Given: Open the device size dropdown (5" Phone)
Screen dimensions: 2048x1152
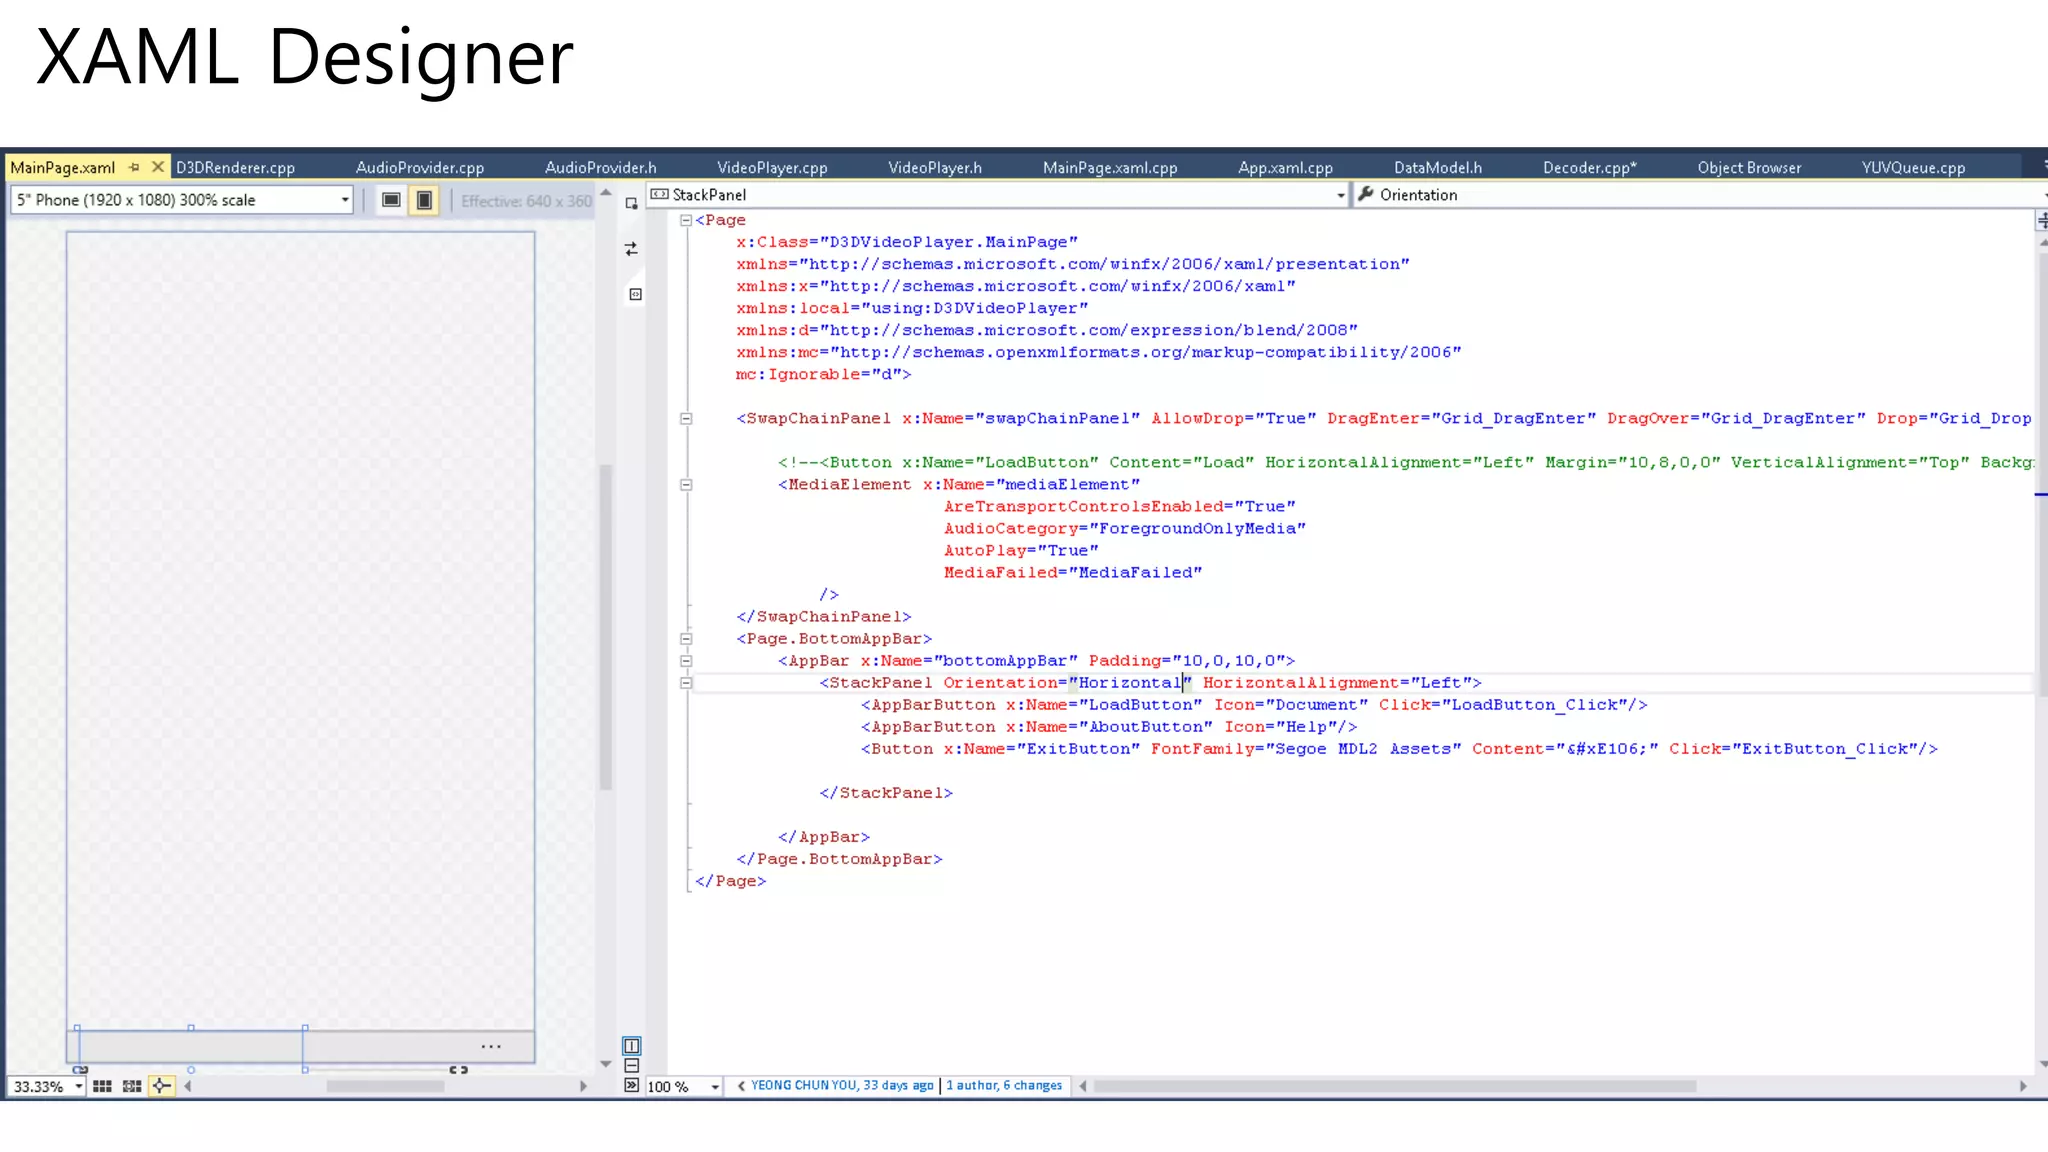Looking at the screenshot, I should click(x=181, y=200).
